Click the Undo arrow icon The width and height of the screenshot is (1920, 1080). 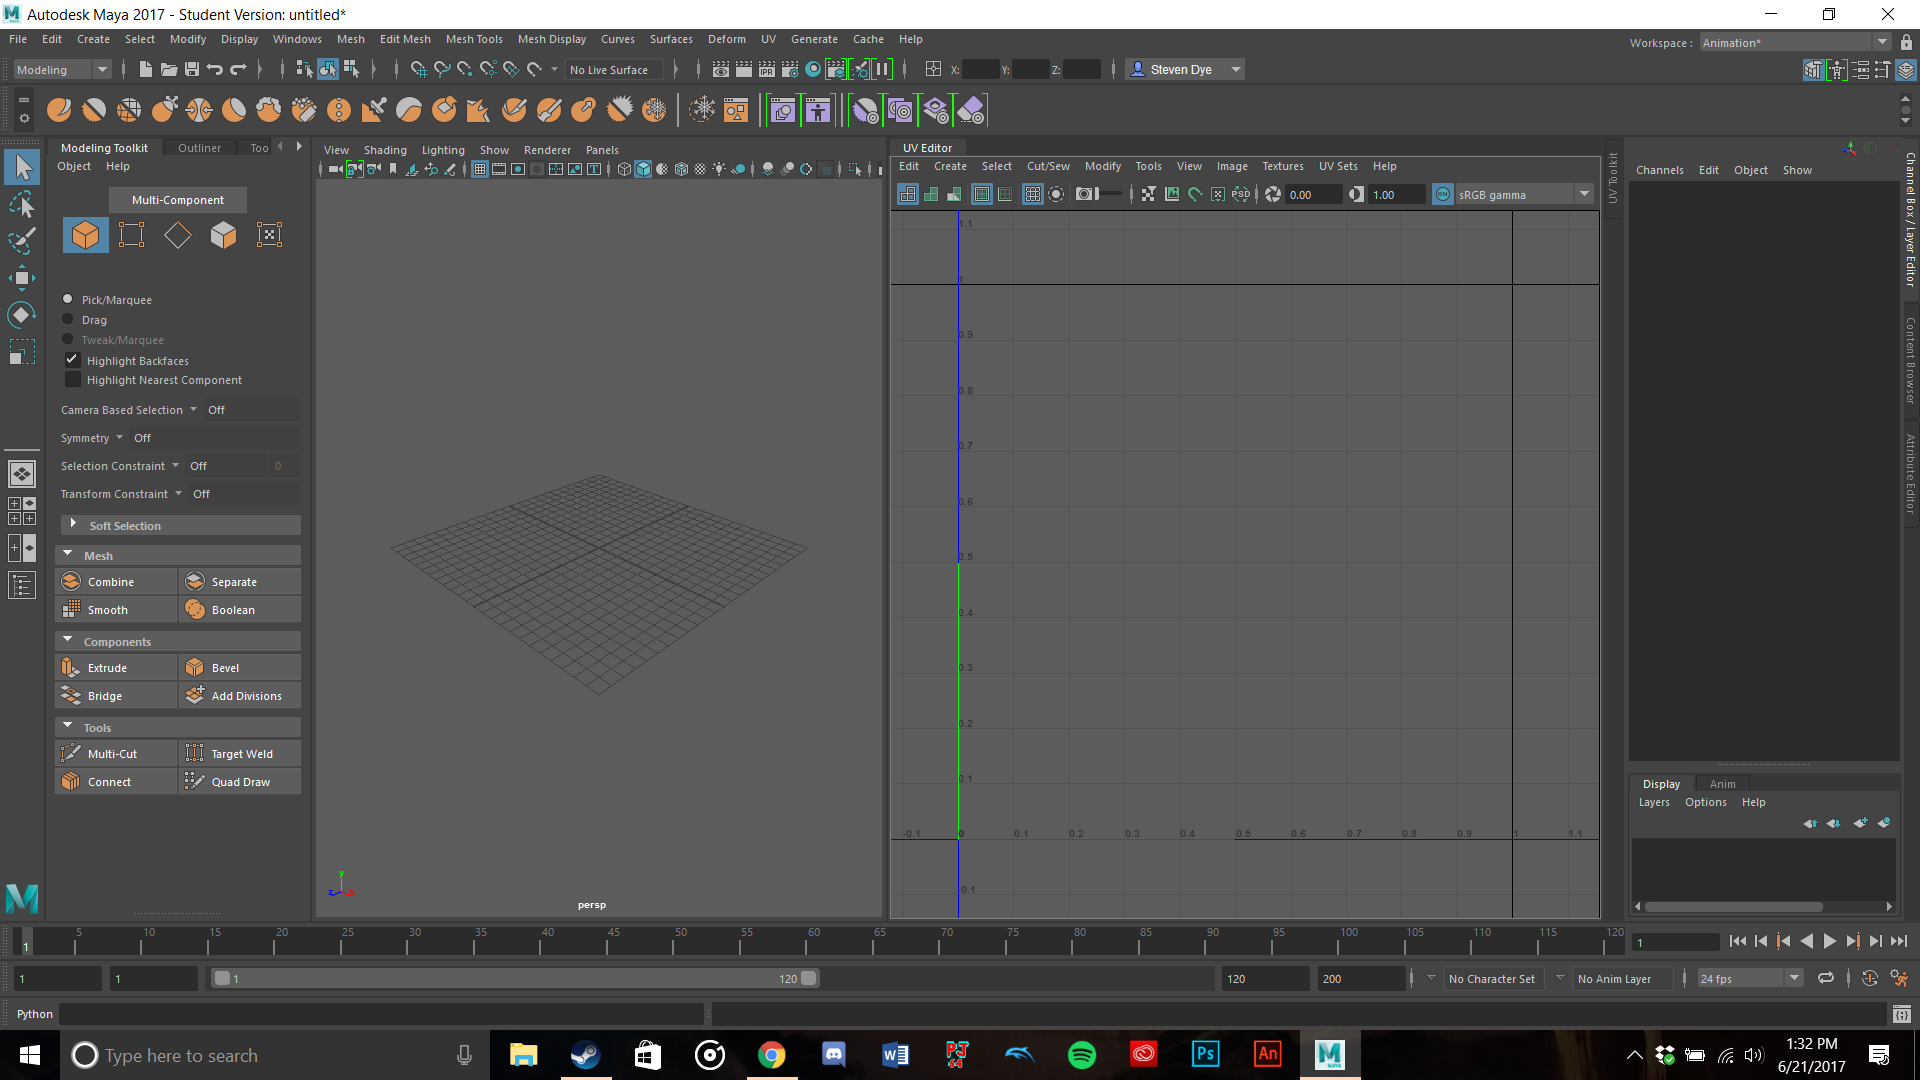[x=215, y=69]
